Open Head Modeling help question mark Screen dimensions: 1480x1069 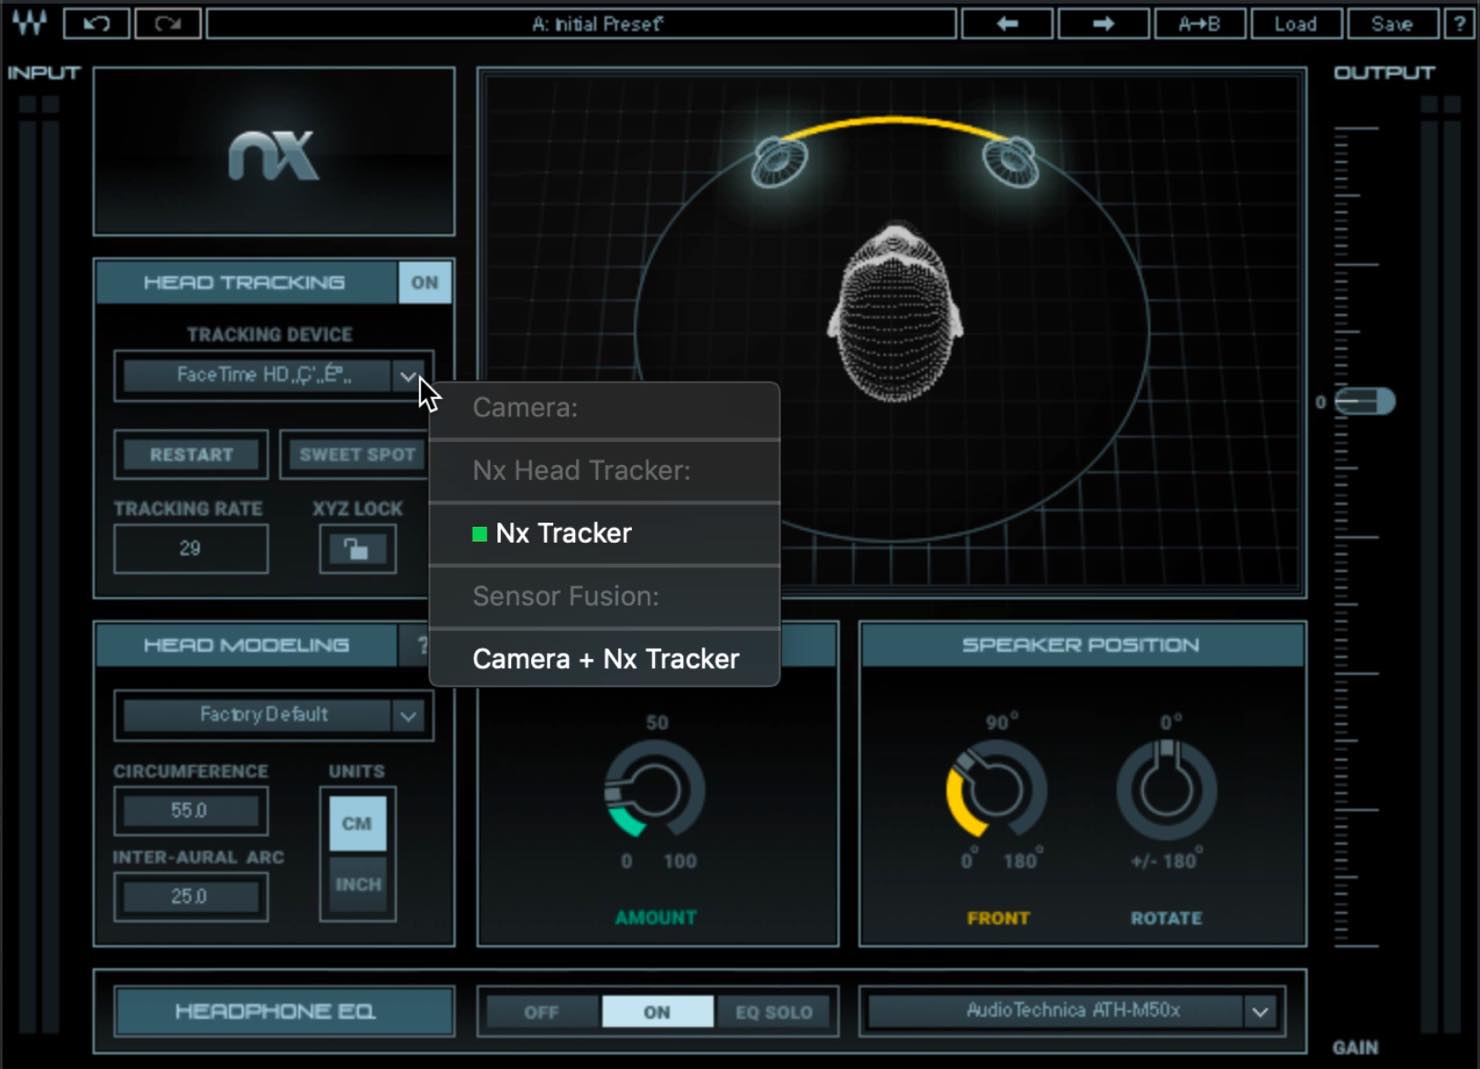(422, 645)
